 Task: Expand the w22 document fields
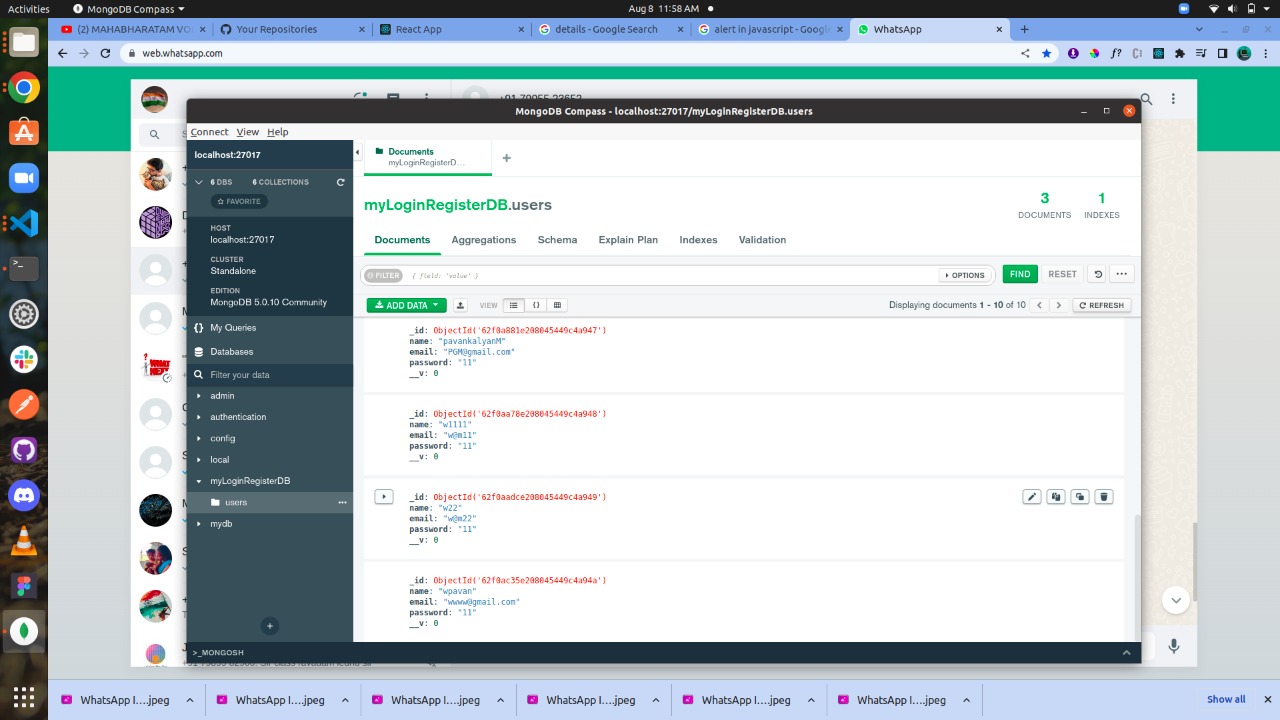(384, 497)
